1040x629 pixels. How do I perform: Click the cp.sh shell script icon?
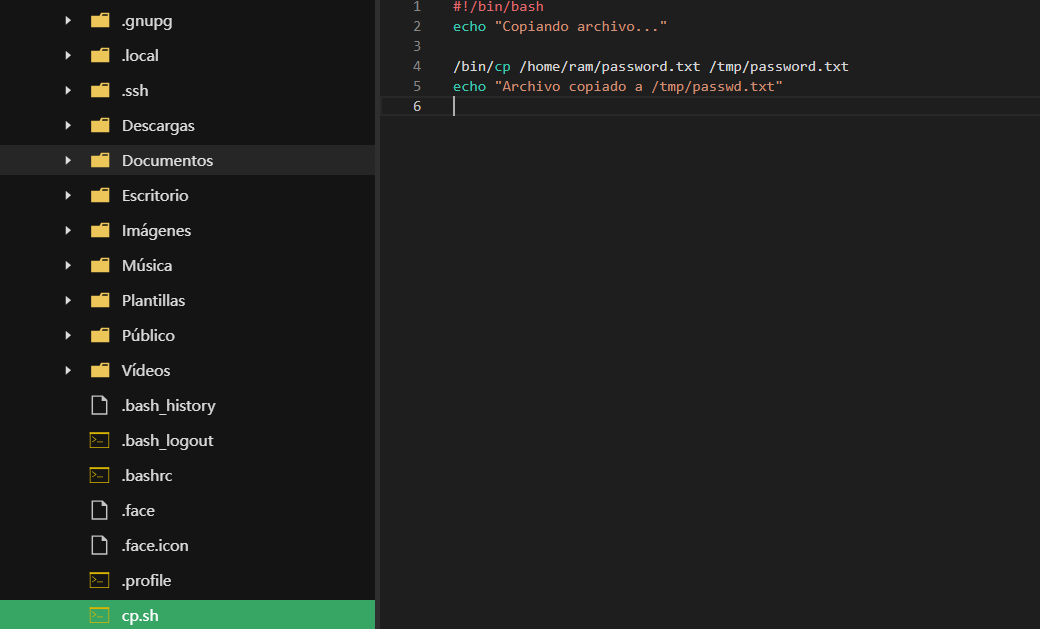[99, 616]
